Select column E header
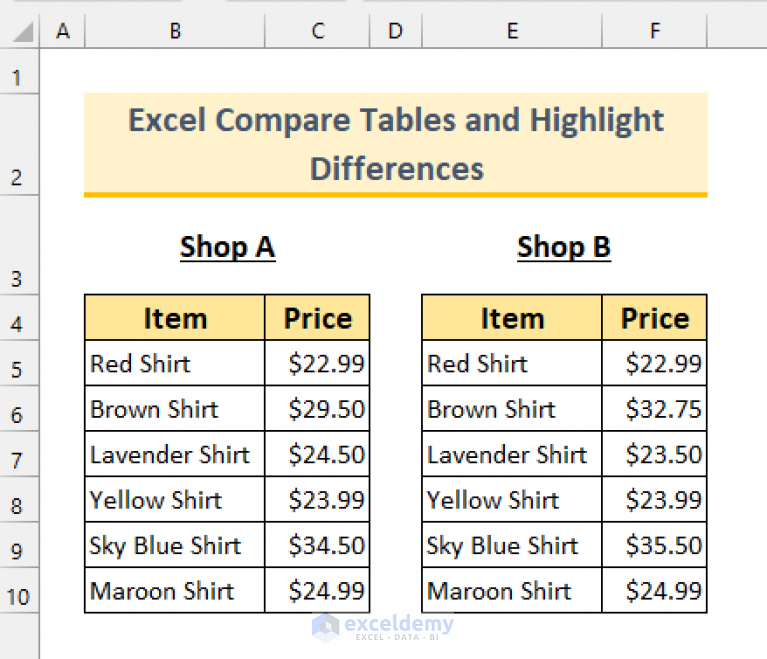 (512, 32)
